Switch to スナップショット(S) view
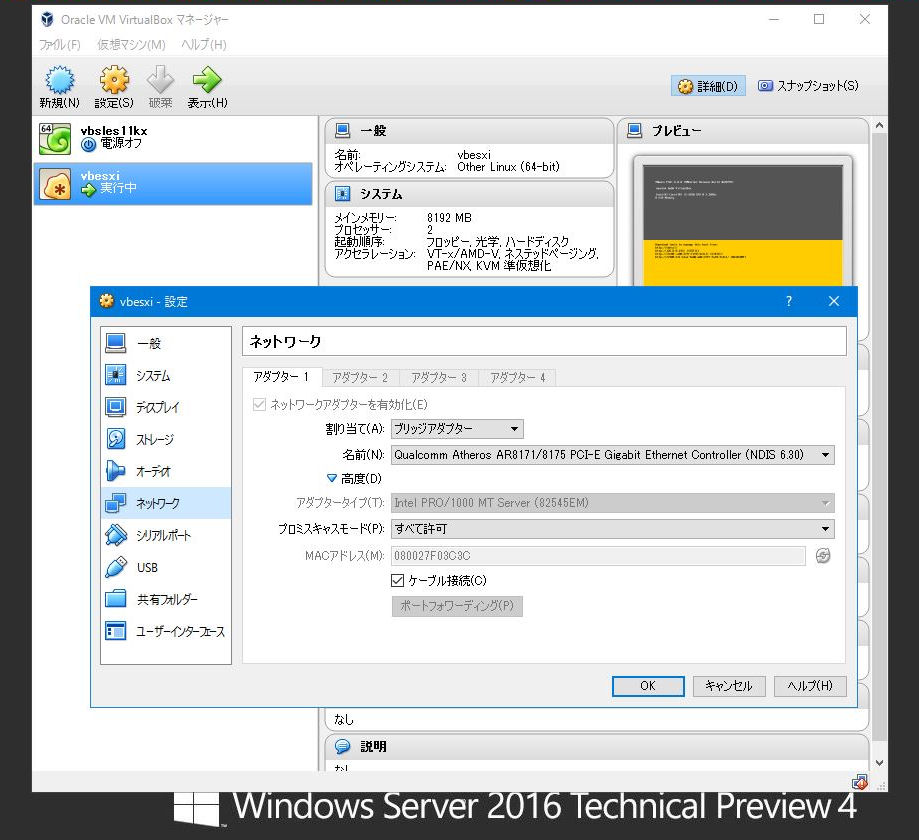This screenshot has height=840, width=919. 808,86
